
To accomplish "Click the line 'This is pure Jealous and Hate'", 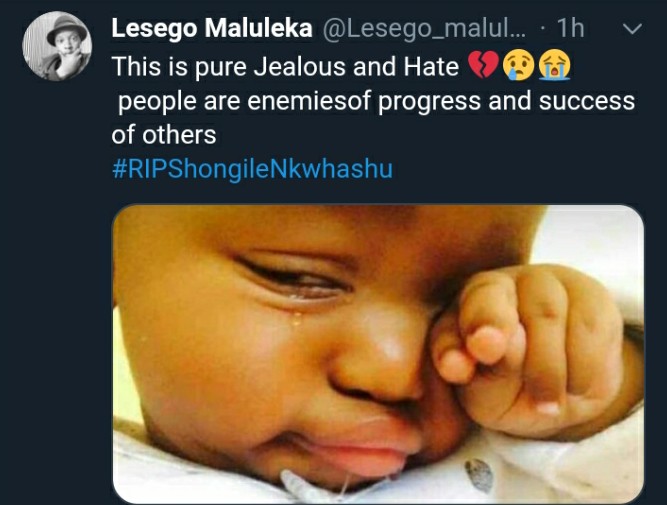I will (x=285, y=67).
